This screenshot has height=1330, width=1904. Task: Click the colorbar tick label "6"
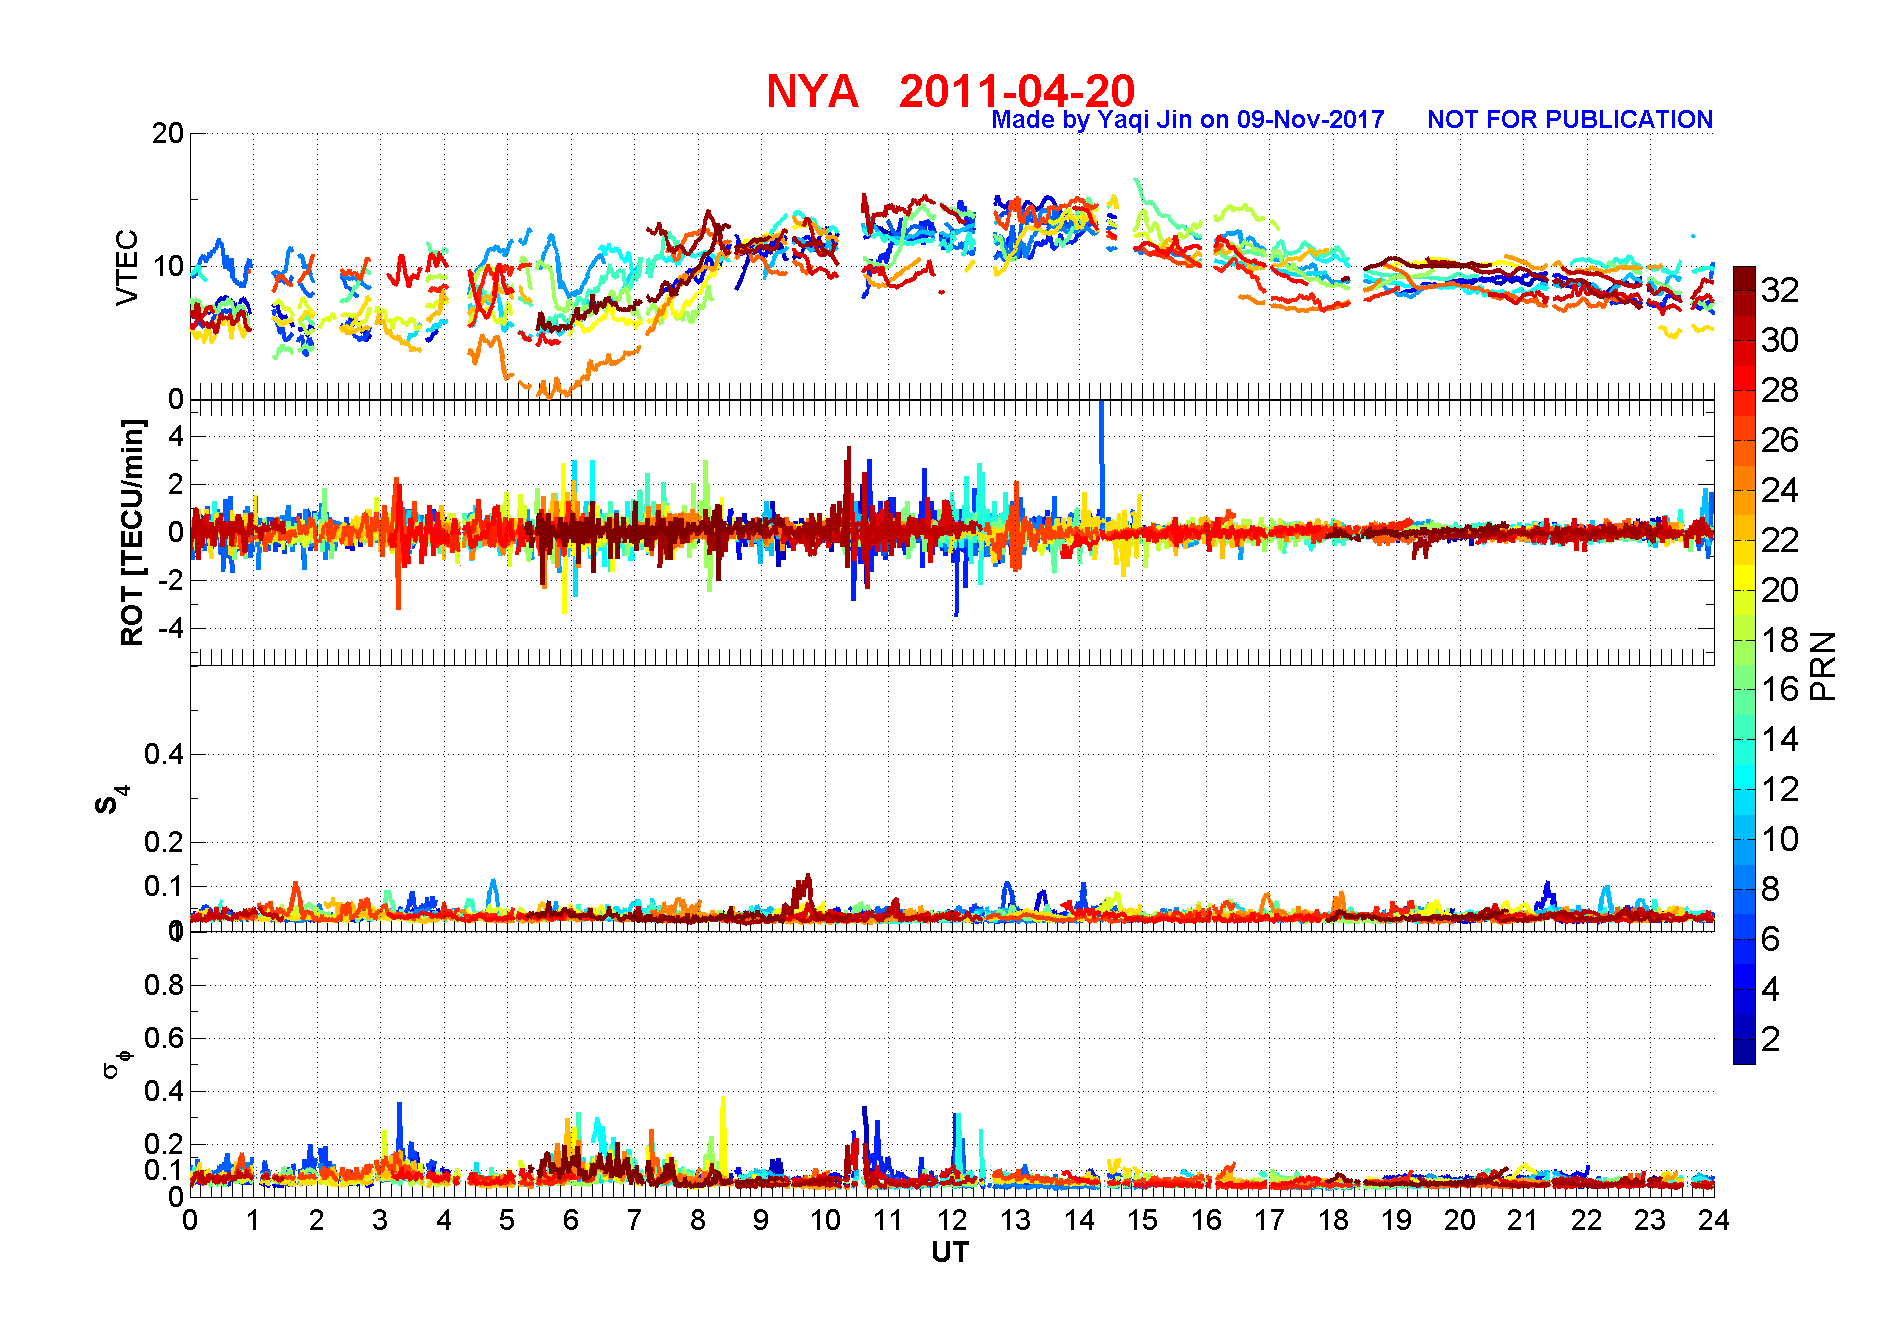click(x=1771, y=939)
